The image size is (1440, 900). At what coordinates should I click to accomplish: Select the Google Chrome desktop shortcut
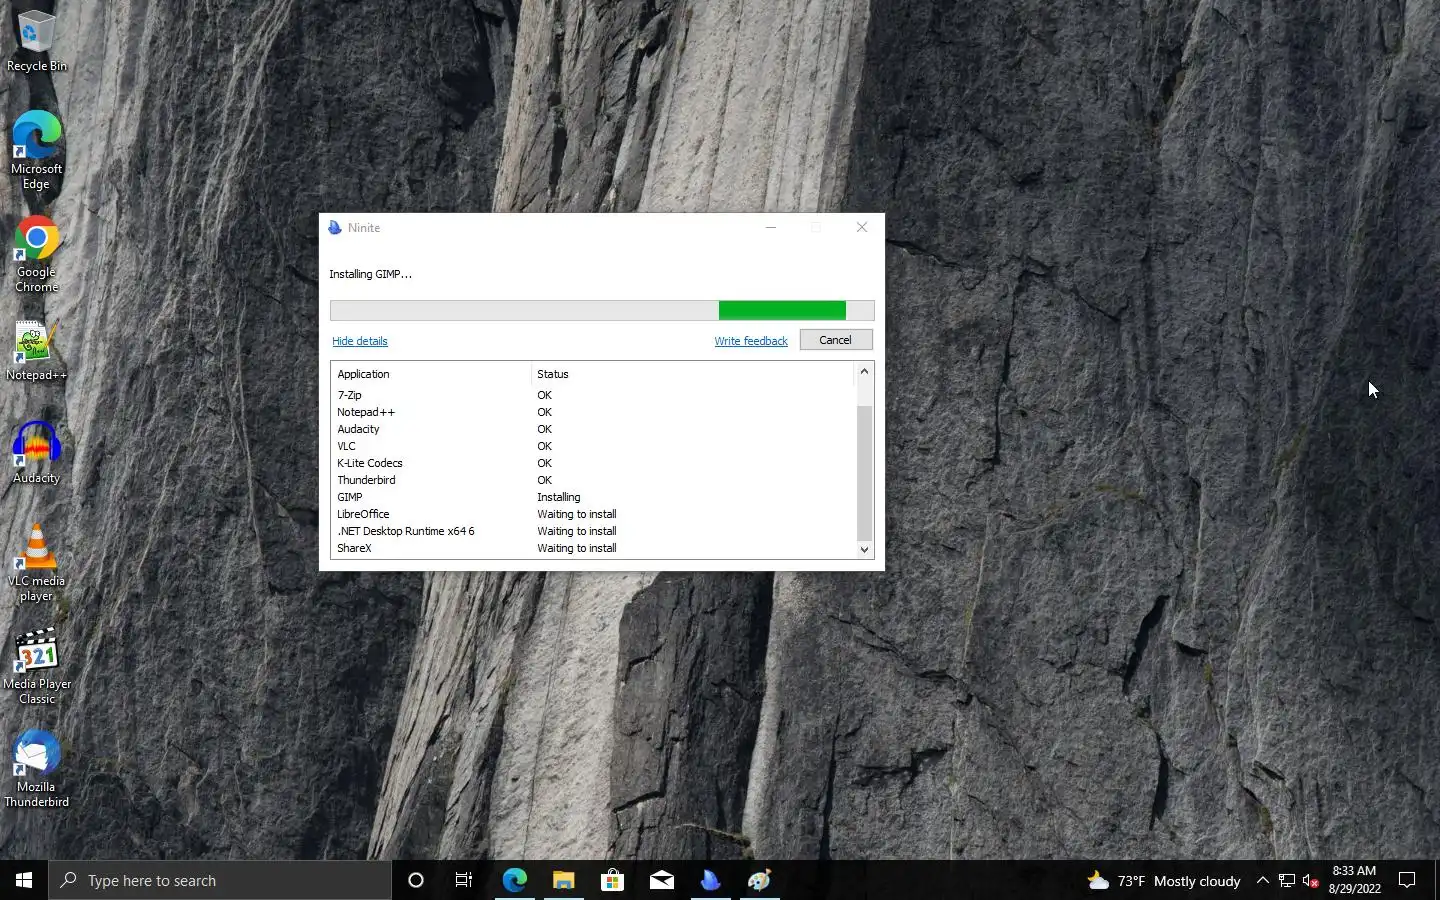[36, 254]
